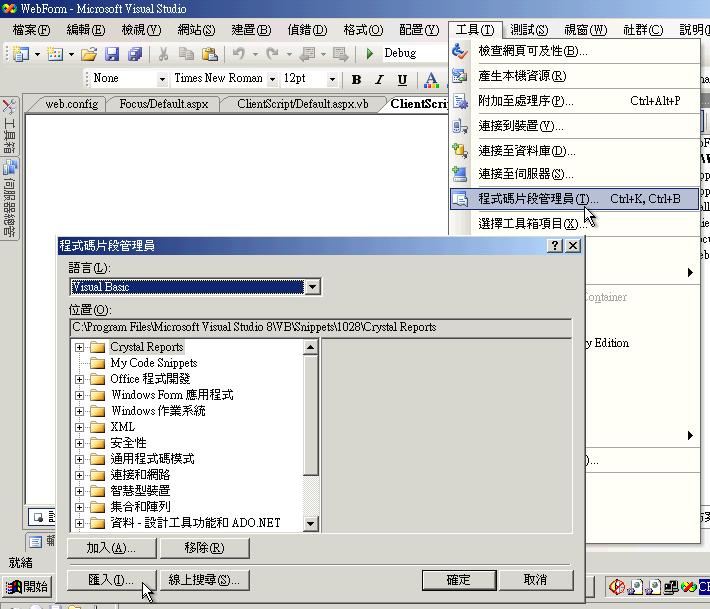710x609 pixels.
Task: Select 產生本機資源(R) menu entry
Action: 574,76
